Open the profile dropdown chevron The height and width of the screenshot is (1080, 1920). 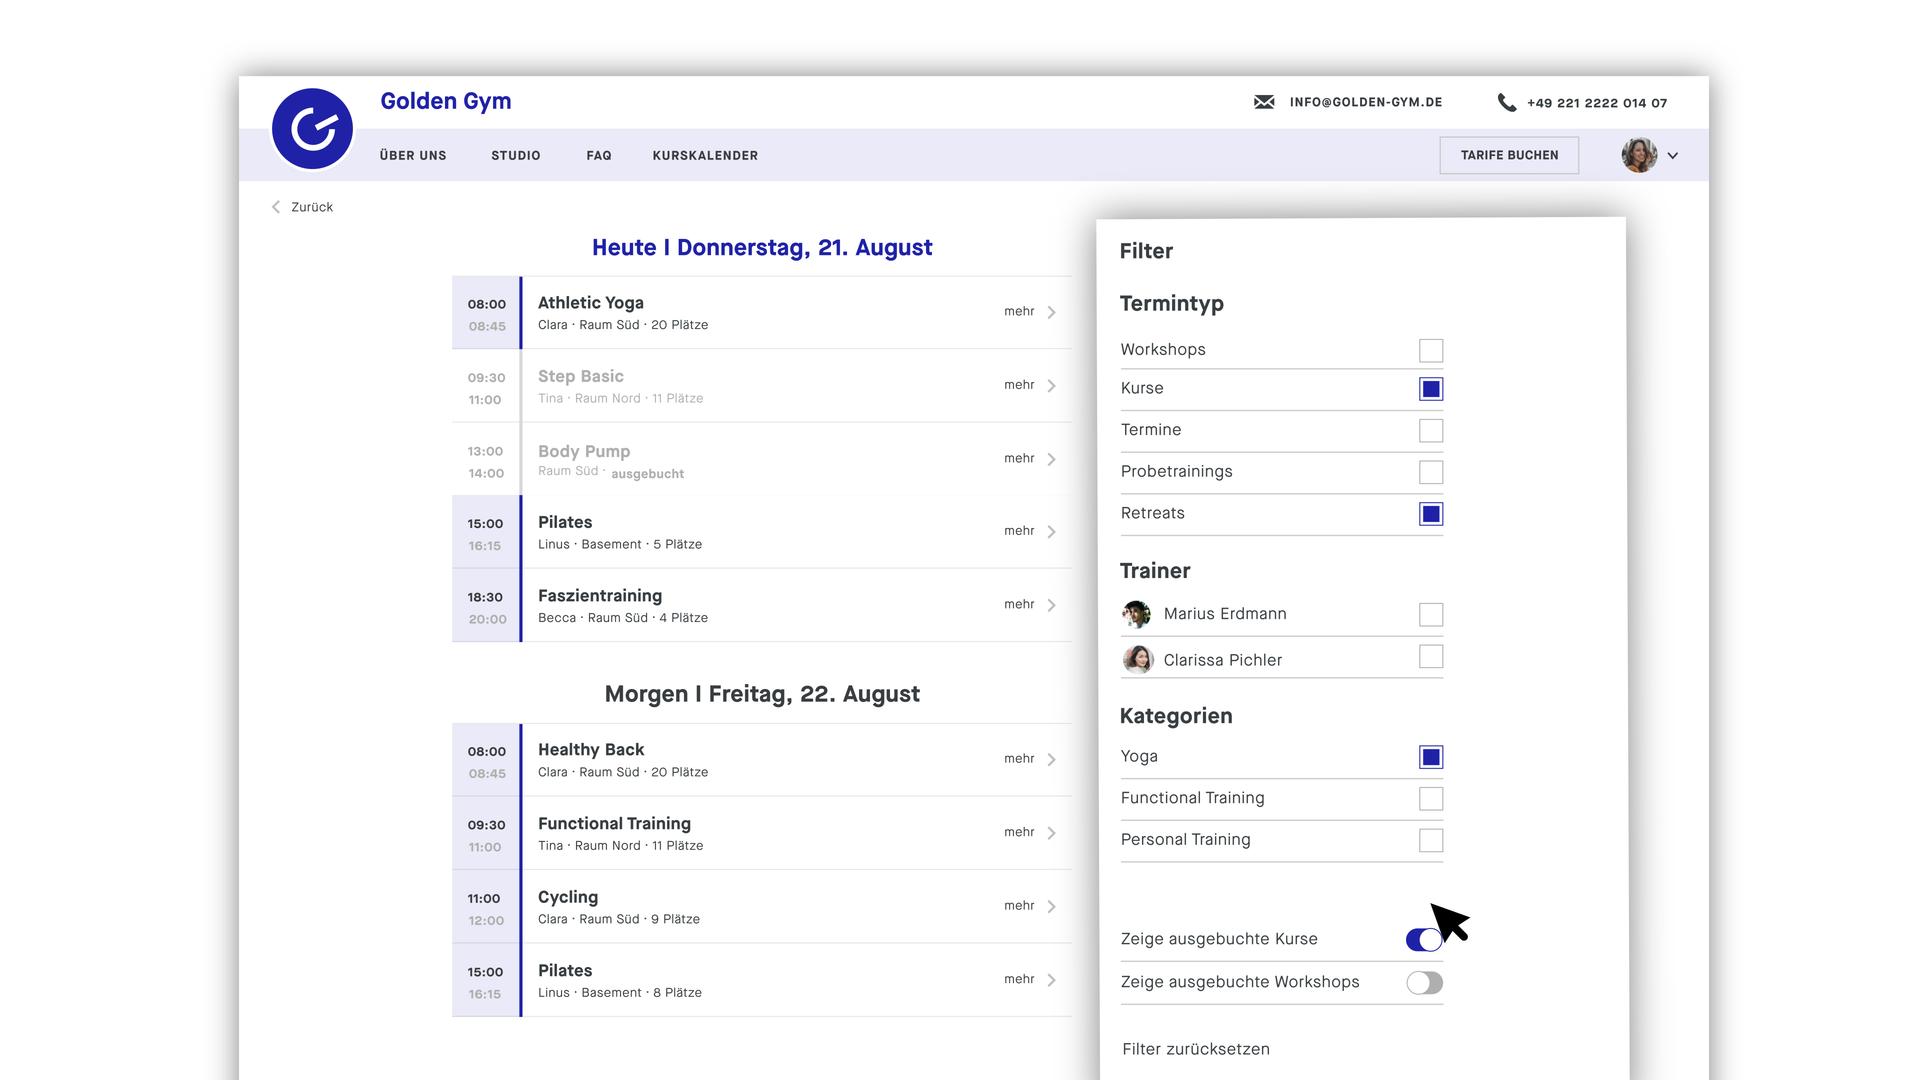[1672, 155]
